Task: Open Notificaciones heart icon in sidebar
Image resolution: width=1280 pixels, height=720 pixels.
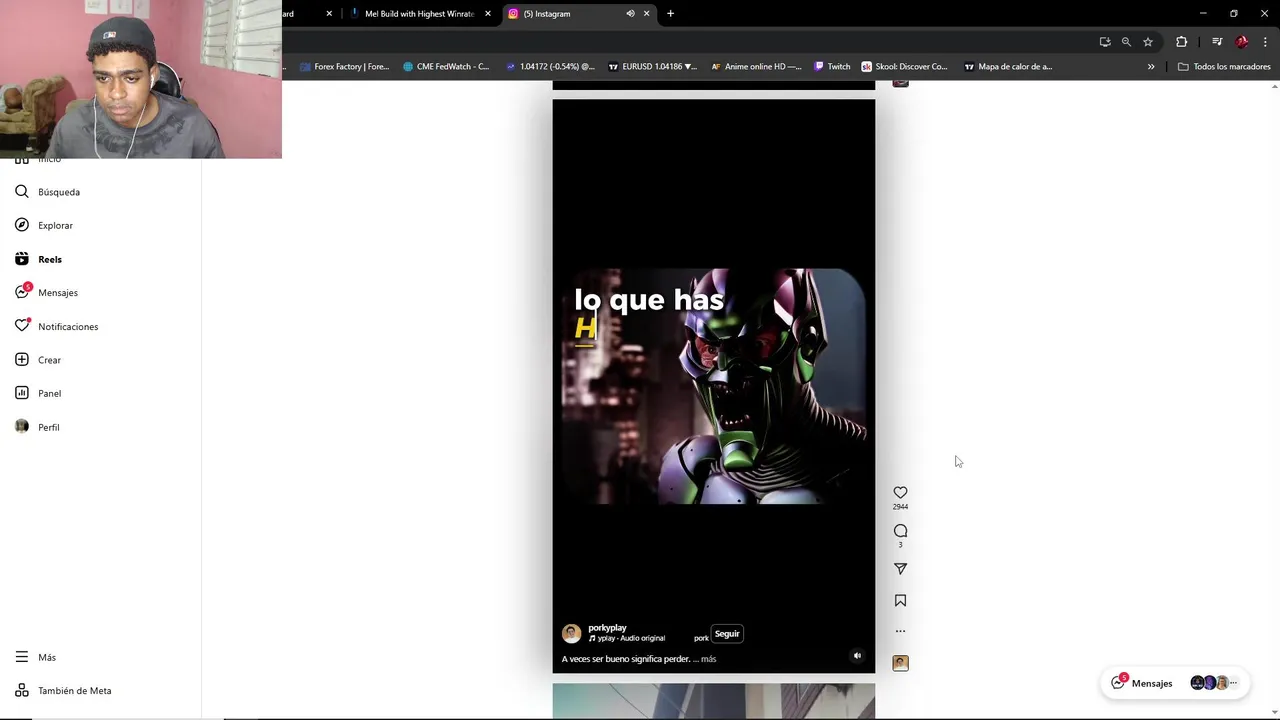Action: point(22,326)
